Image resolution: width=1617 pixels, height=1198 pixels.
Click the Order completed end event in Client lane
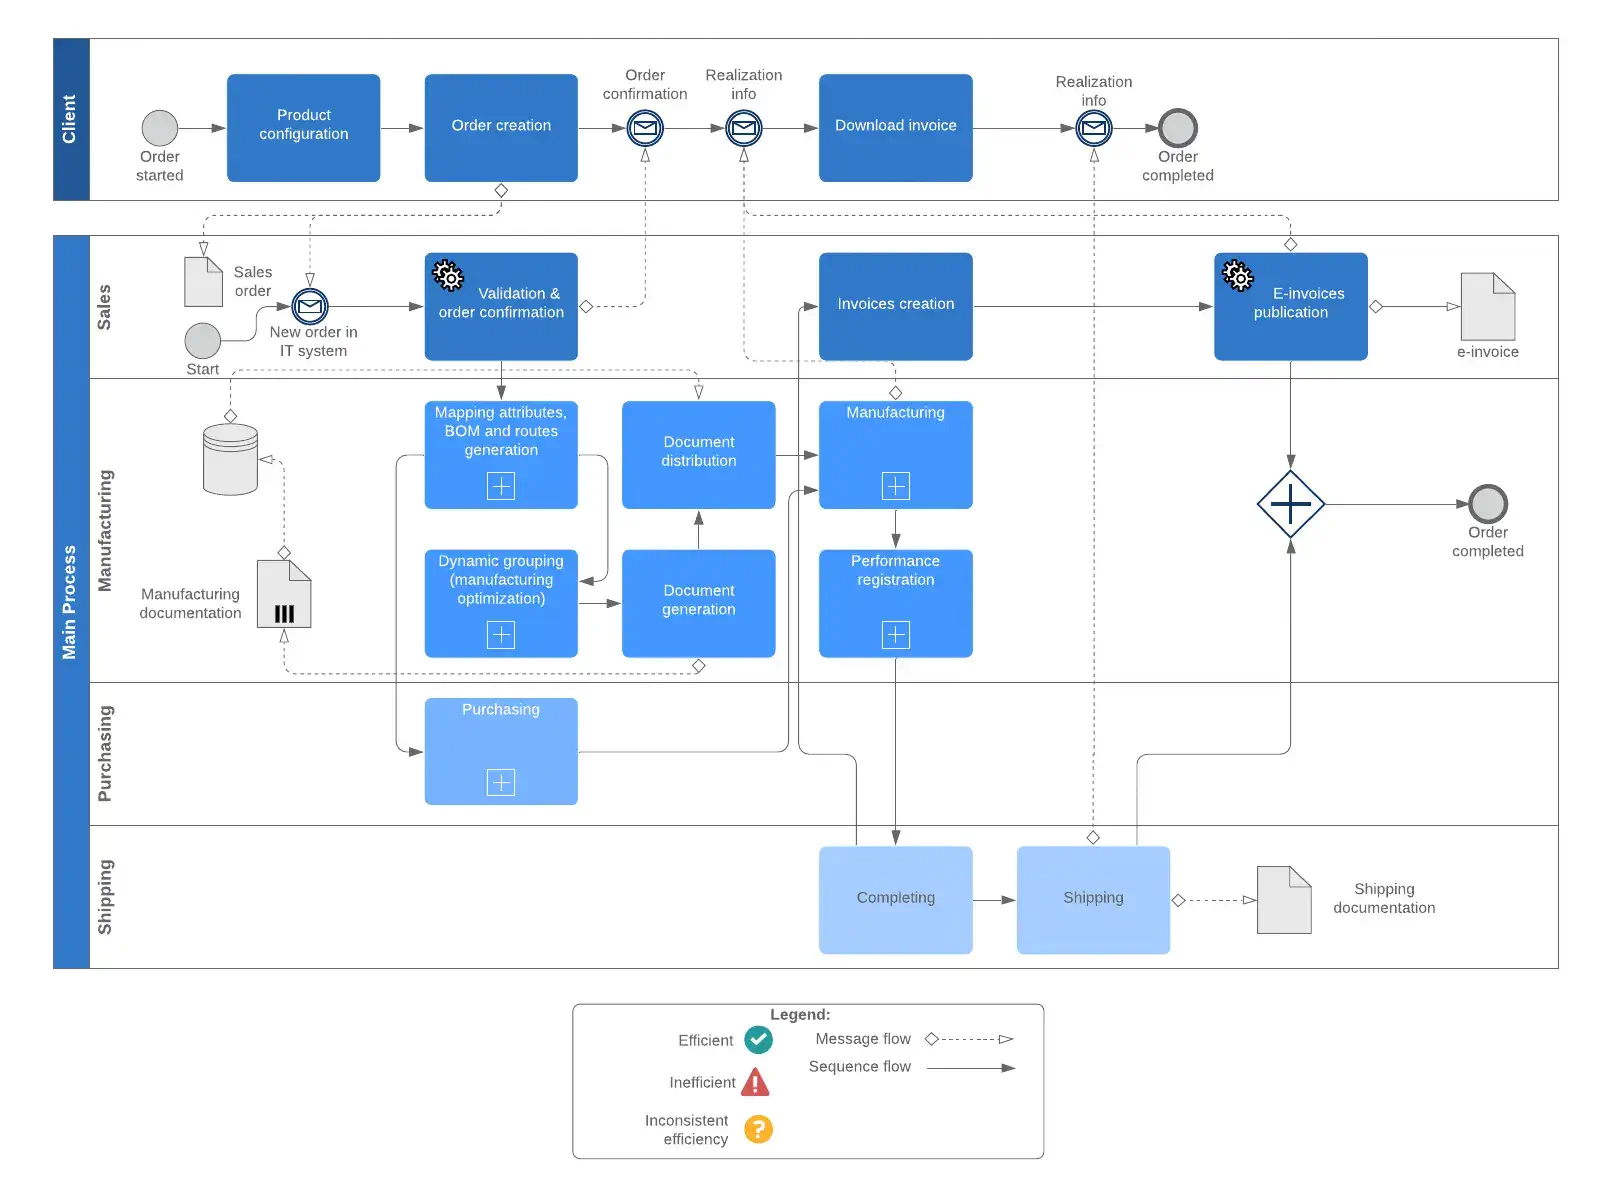coord(1177,128)
